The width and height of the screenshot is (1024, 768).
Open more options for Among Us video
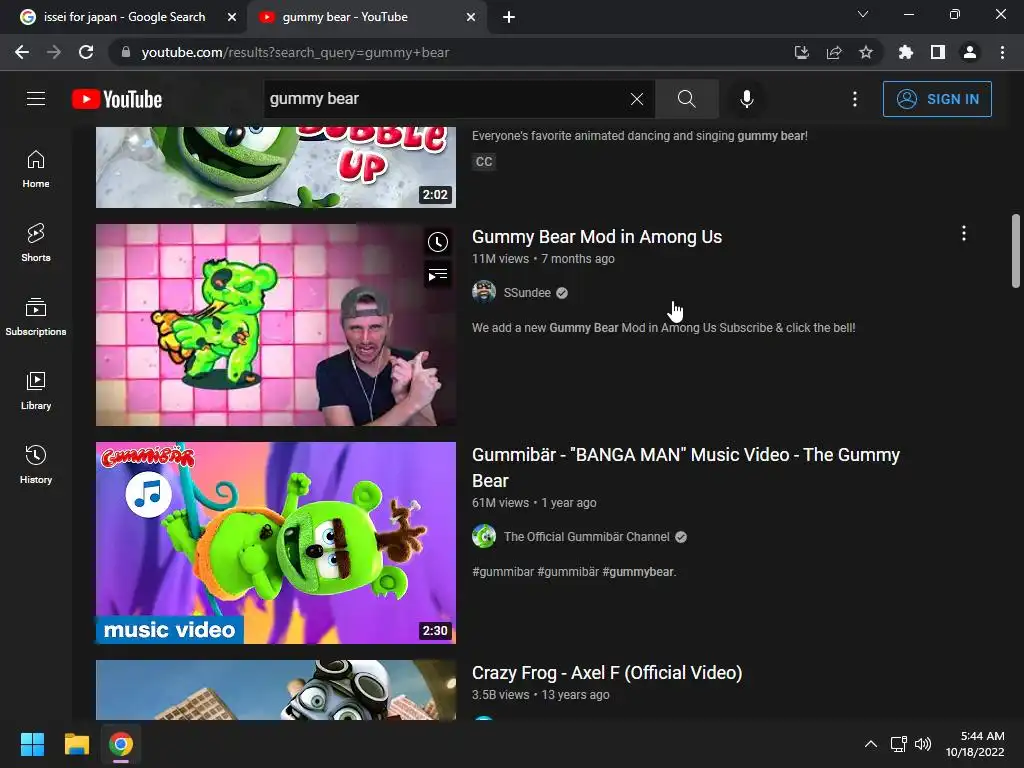(964, 234)
